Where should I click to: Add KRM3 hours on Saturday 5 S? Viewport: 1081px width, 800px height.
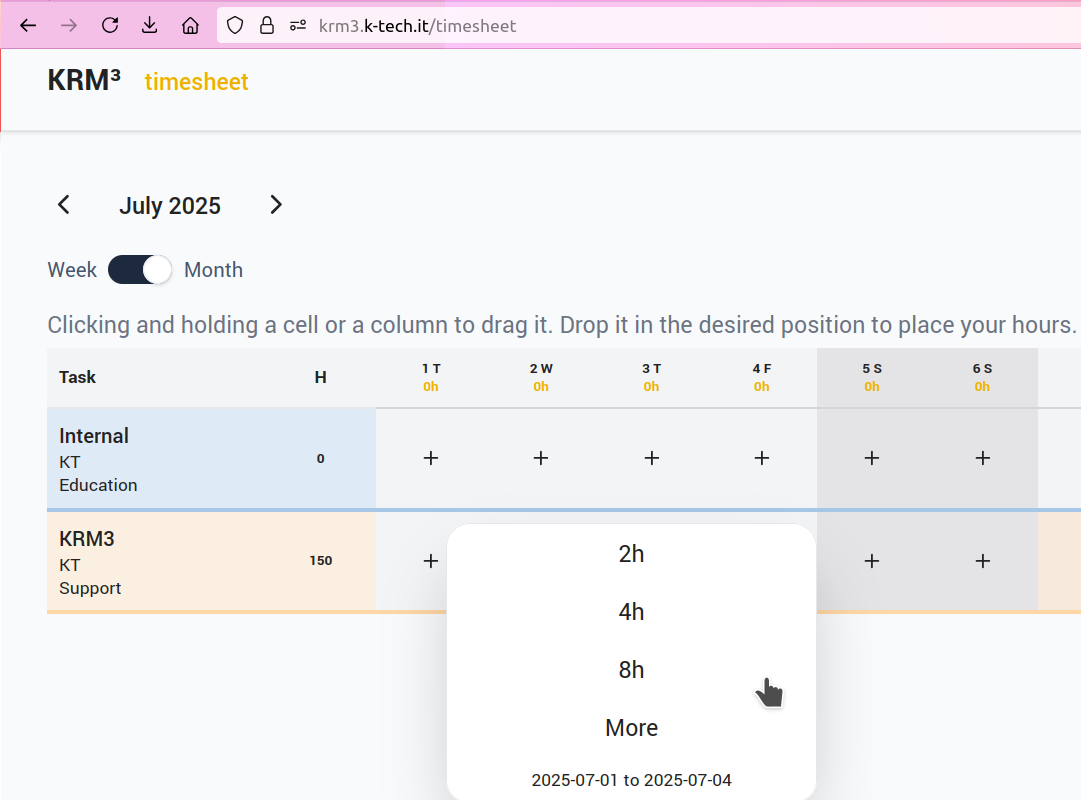click(872, 561)
